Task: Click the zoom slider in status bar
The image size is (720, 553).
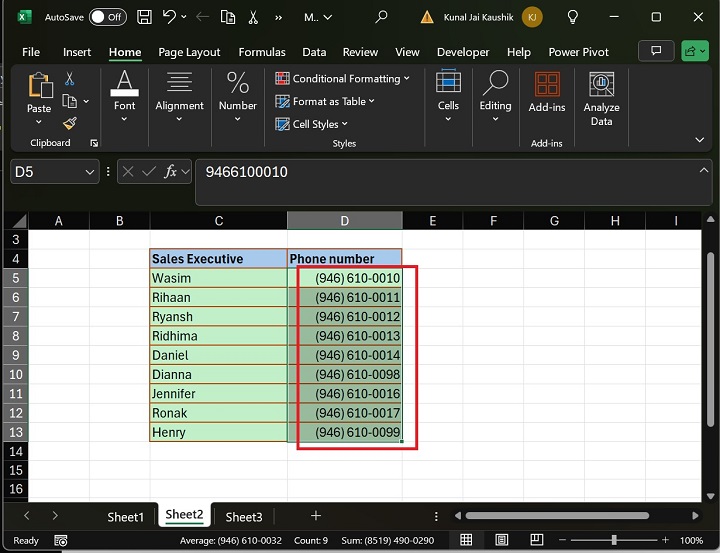Action: pyautogui.click(x=613, y=541)
